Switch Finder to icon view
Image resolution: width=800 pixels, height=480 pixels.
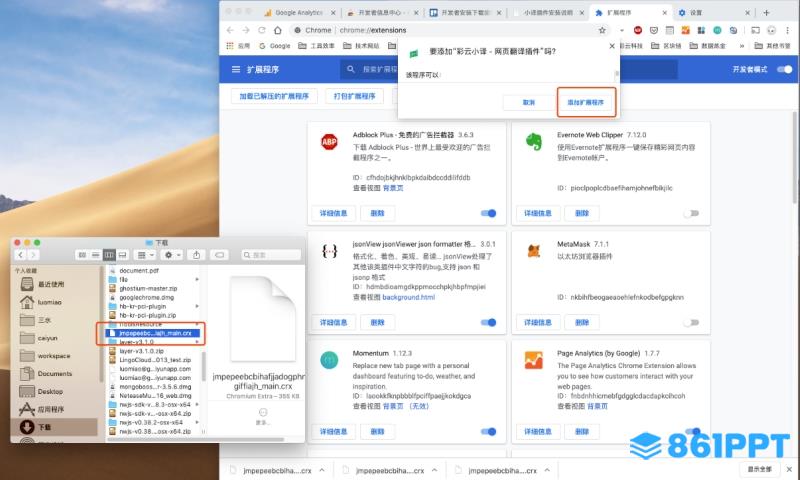tap(82, 255)
